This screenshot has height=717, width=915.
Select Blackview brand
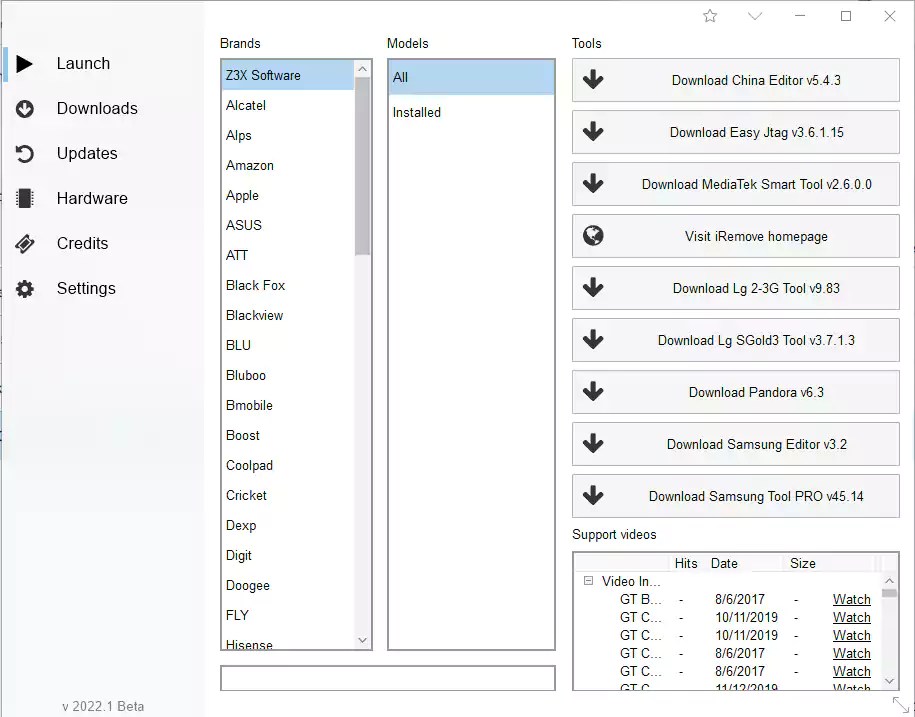click(288, 316)
